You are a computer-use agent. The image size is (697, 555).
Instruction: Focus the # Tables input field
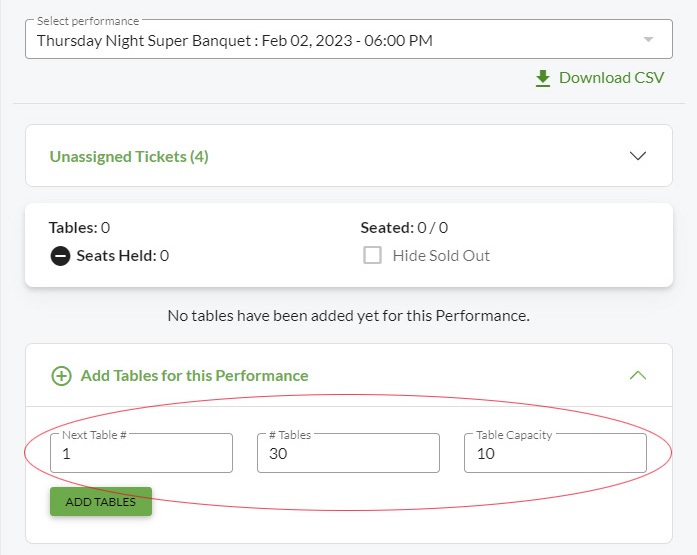(x=348, y=453)
